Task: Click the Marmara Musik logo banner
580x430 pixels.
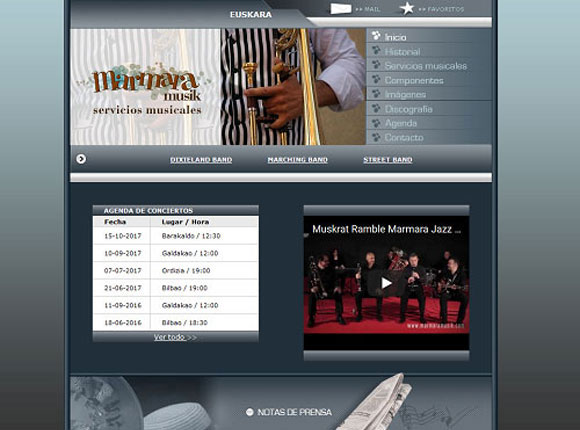Action: [145, 87]
